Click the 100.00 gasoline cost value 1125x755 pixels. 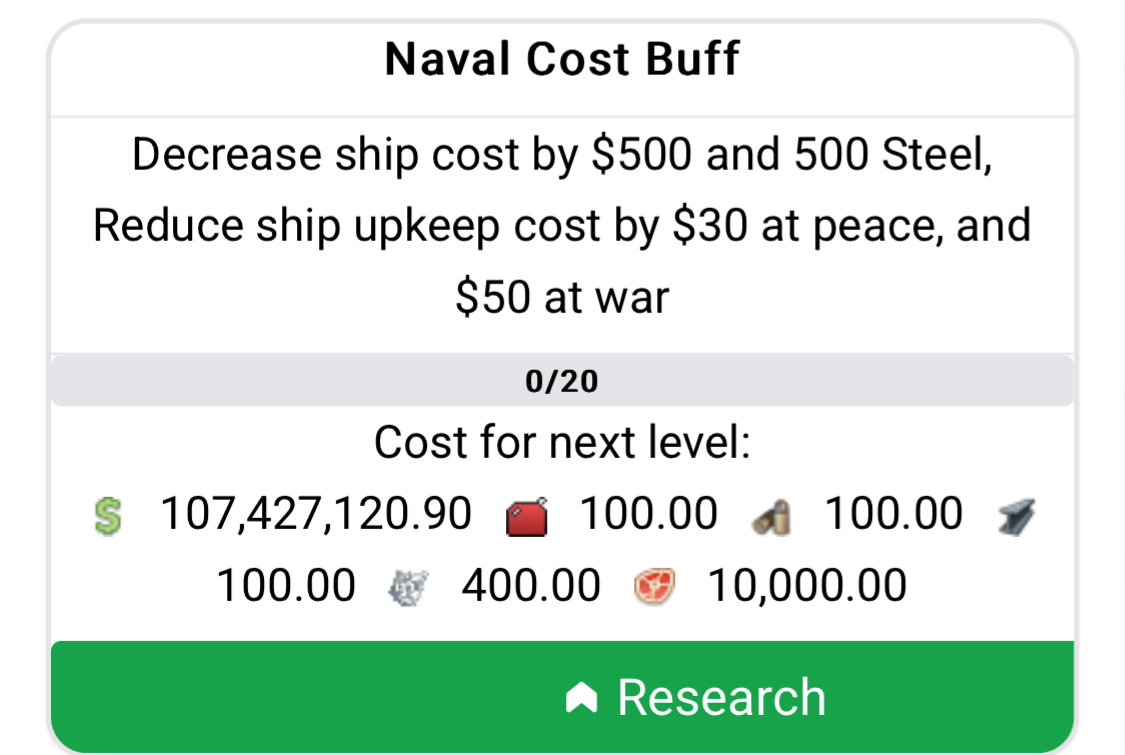pos(649,515)
